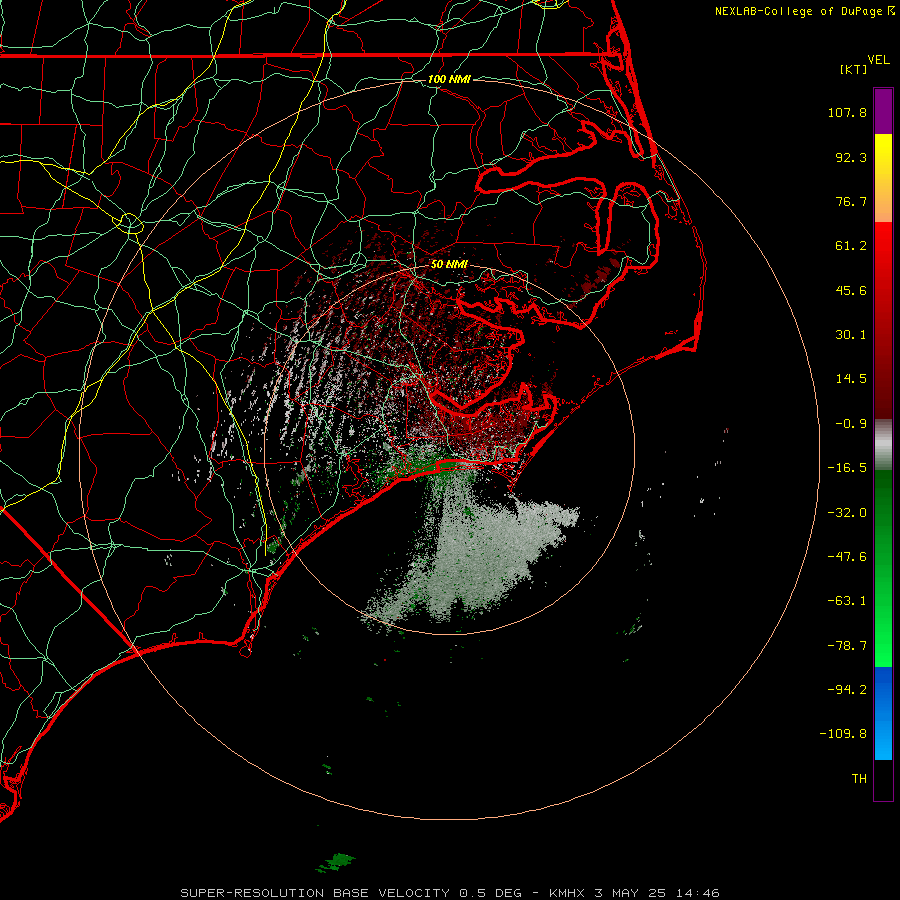Screen dimensions: 900x900
Task: Select the 30.1 legend value
Action: pos(851,335)
